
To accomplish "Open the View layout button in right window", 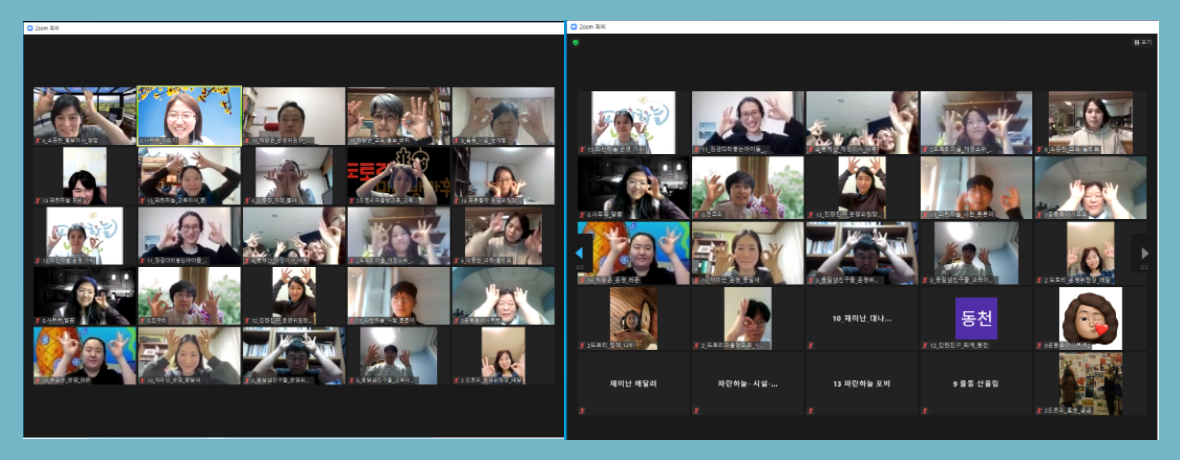I will (1143, 42).
